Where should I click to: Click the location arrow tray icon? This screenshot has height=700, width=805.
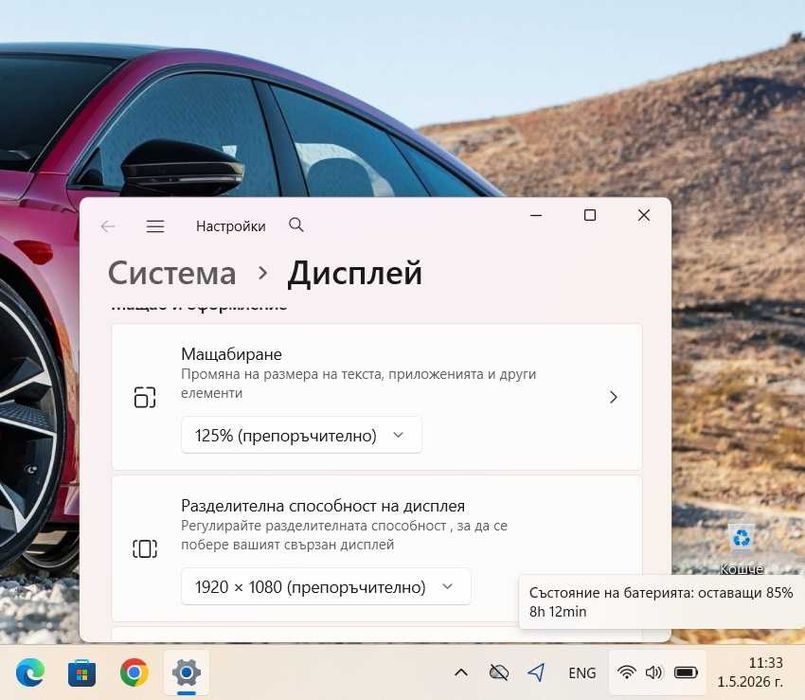536,672
